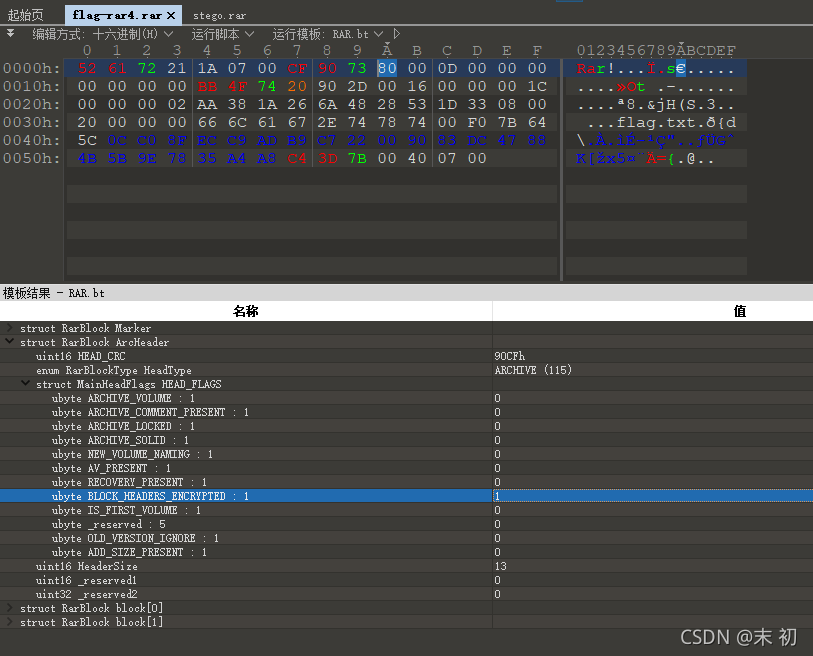813x656 pixels.
Task: Select the uint16 HEAD_CRC row
Action: click(x=406, y=356)
